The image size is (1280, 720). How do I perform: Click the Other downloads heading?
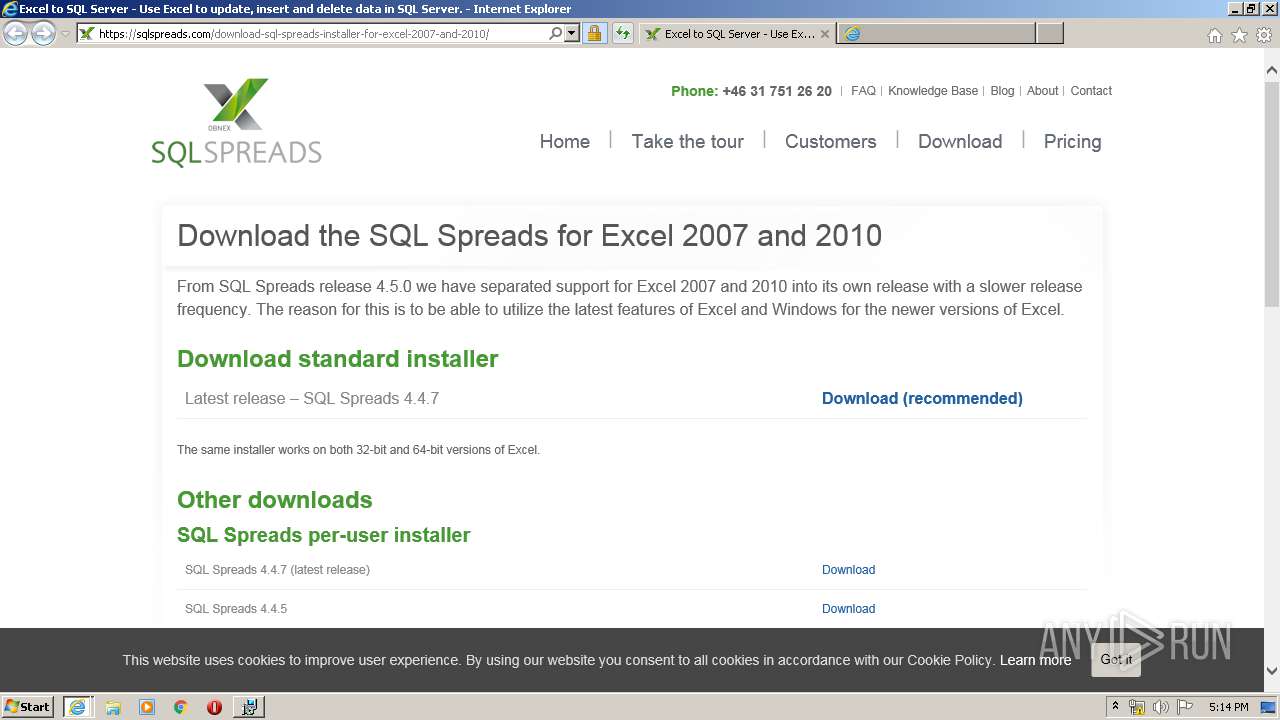coord(274,500)
